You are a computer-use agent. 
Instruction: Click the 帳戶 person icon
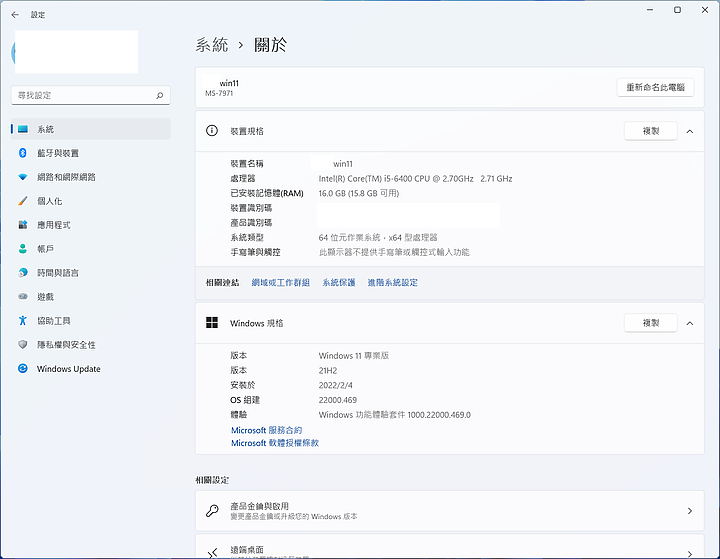(x=22, y=248)
